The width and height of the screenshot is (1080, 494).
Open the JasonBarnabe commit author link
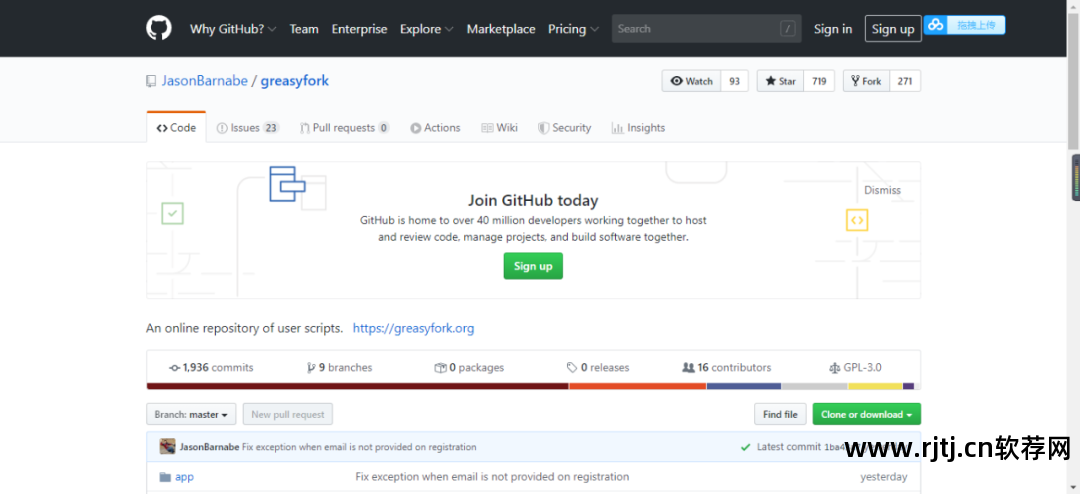click(x=209, y=446)
